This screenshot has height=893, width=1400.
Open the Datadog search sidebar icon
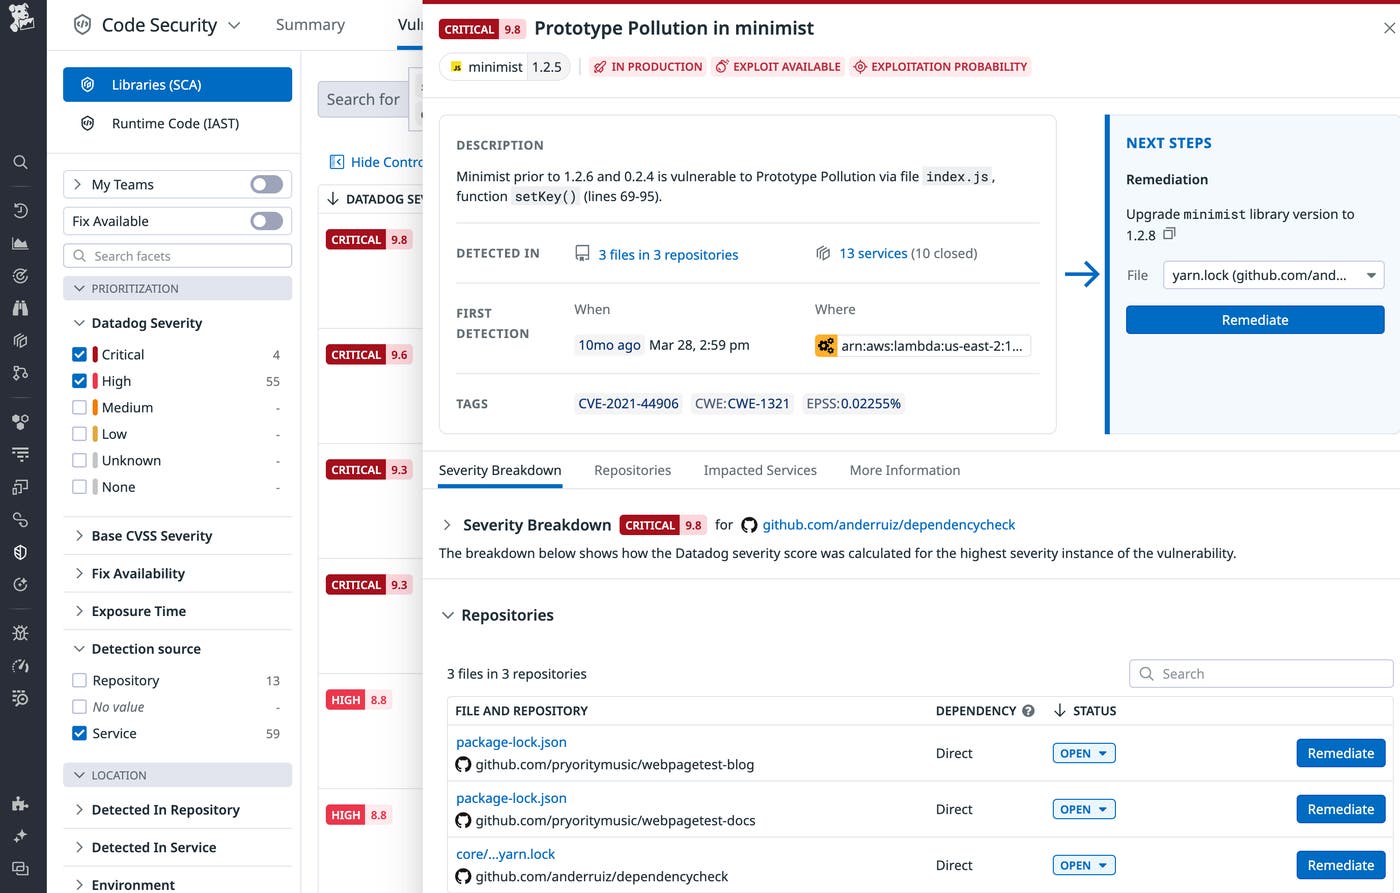click(x=21, y=162)
